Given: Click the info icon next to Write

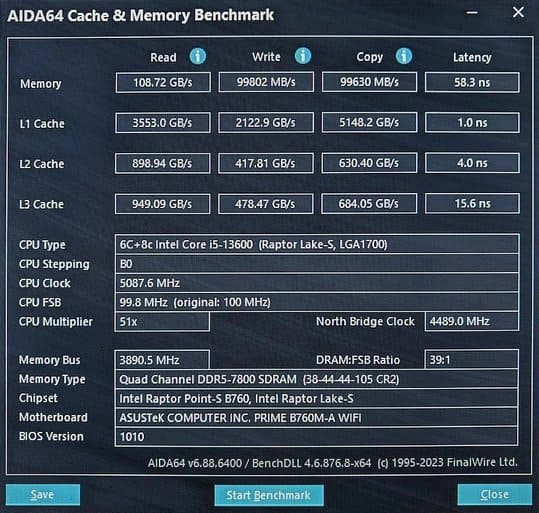Looking at the screenshot, I should (x=303, y=56).
